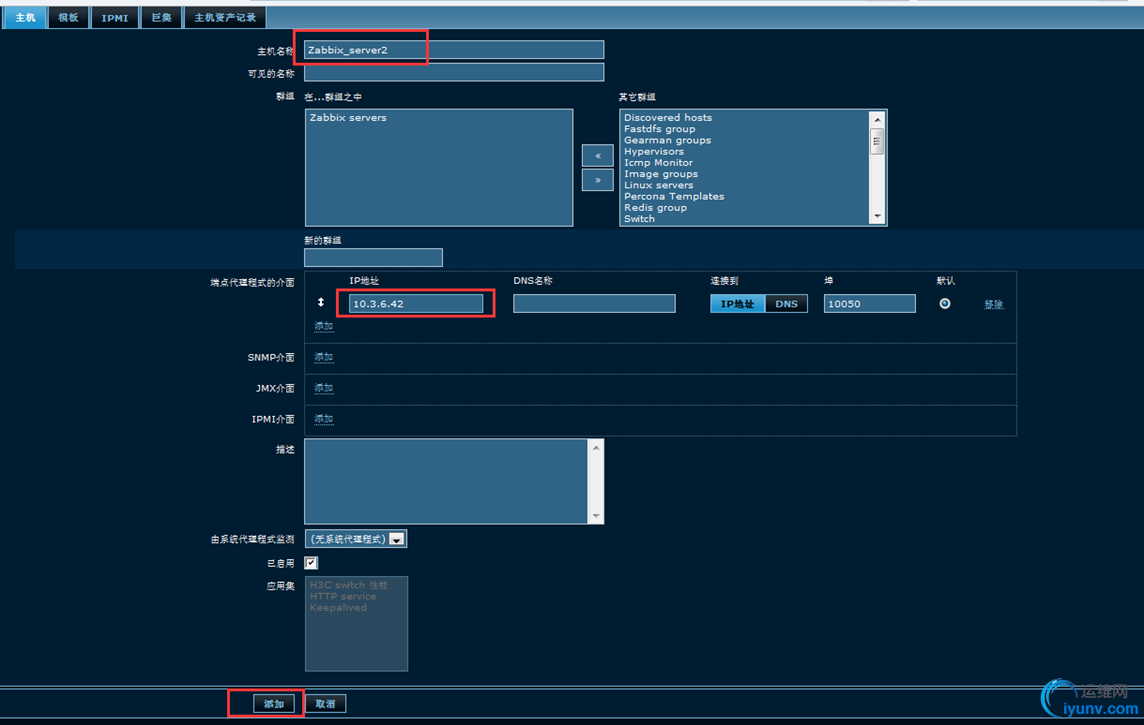
Task: Click "Keepalived" in the applications list
Action: coord(338,608)
